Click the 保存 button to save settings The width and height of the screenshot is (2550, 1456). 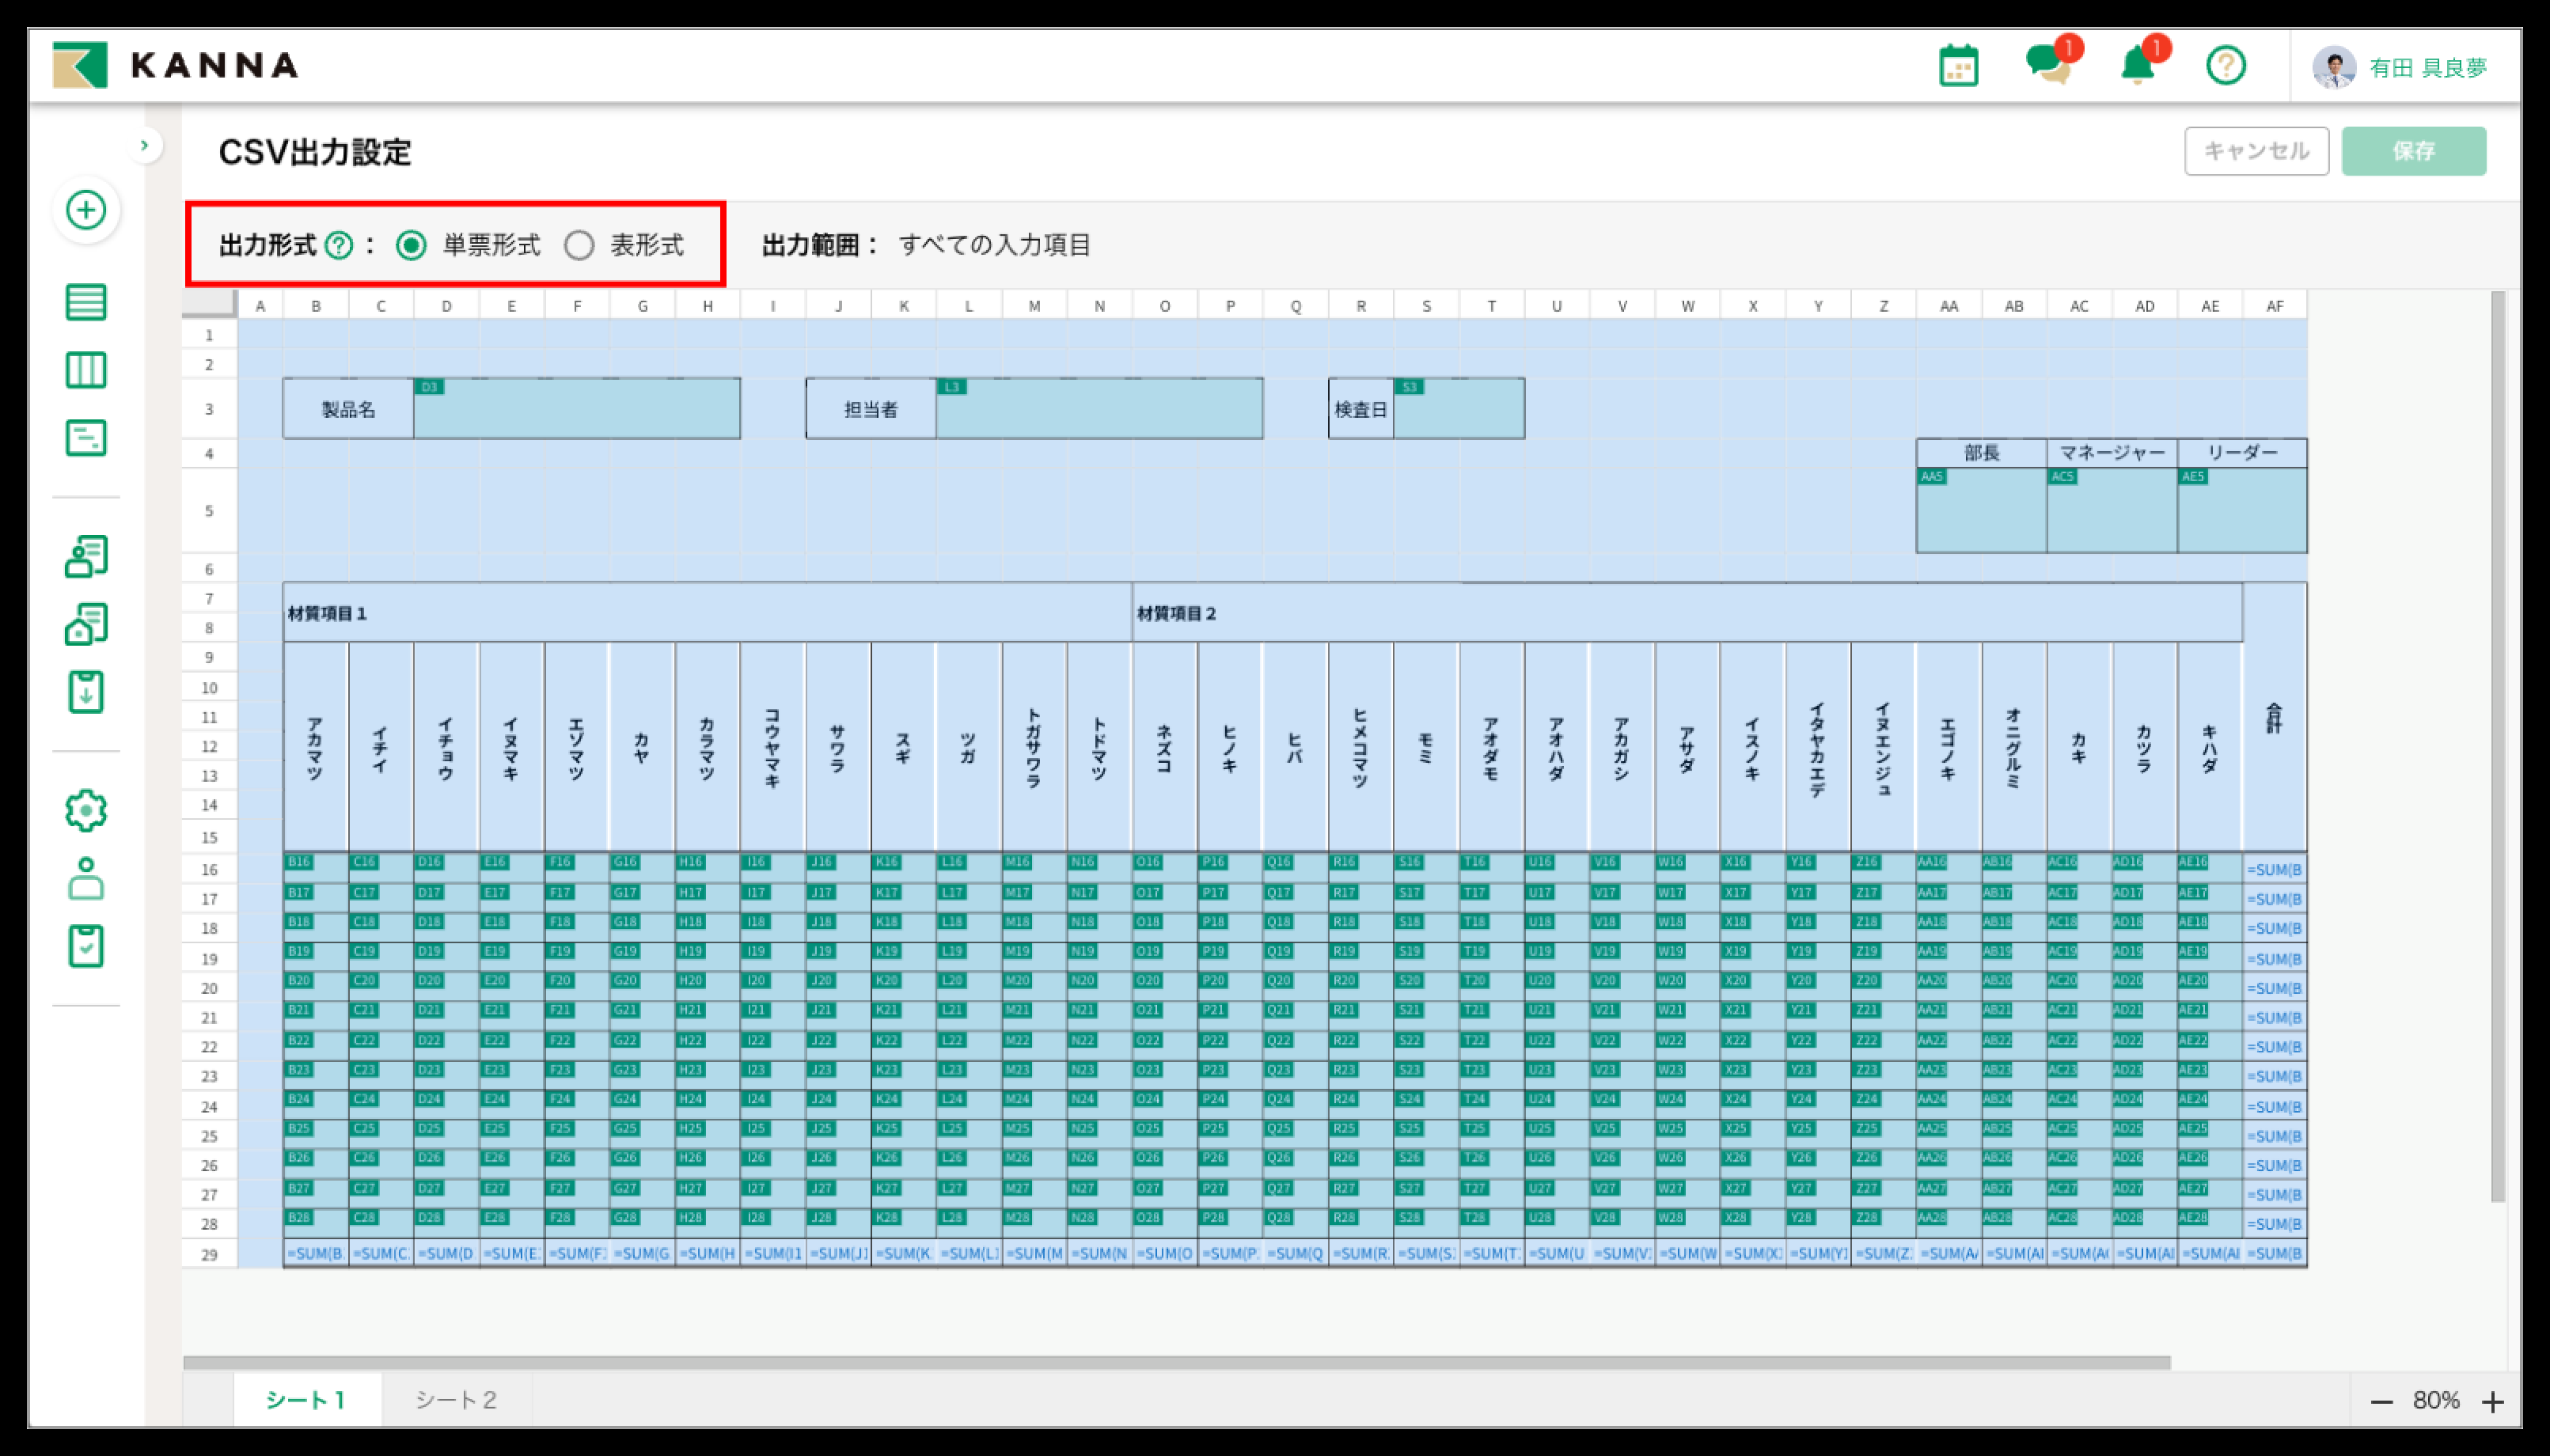click(x=2414, y=151)
